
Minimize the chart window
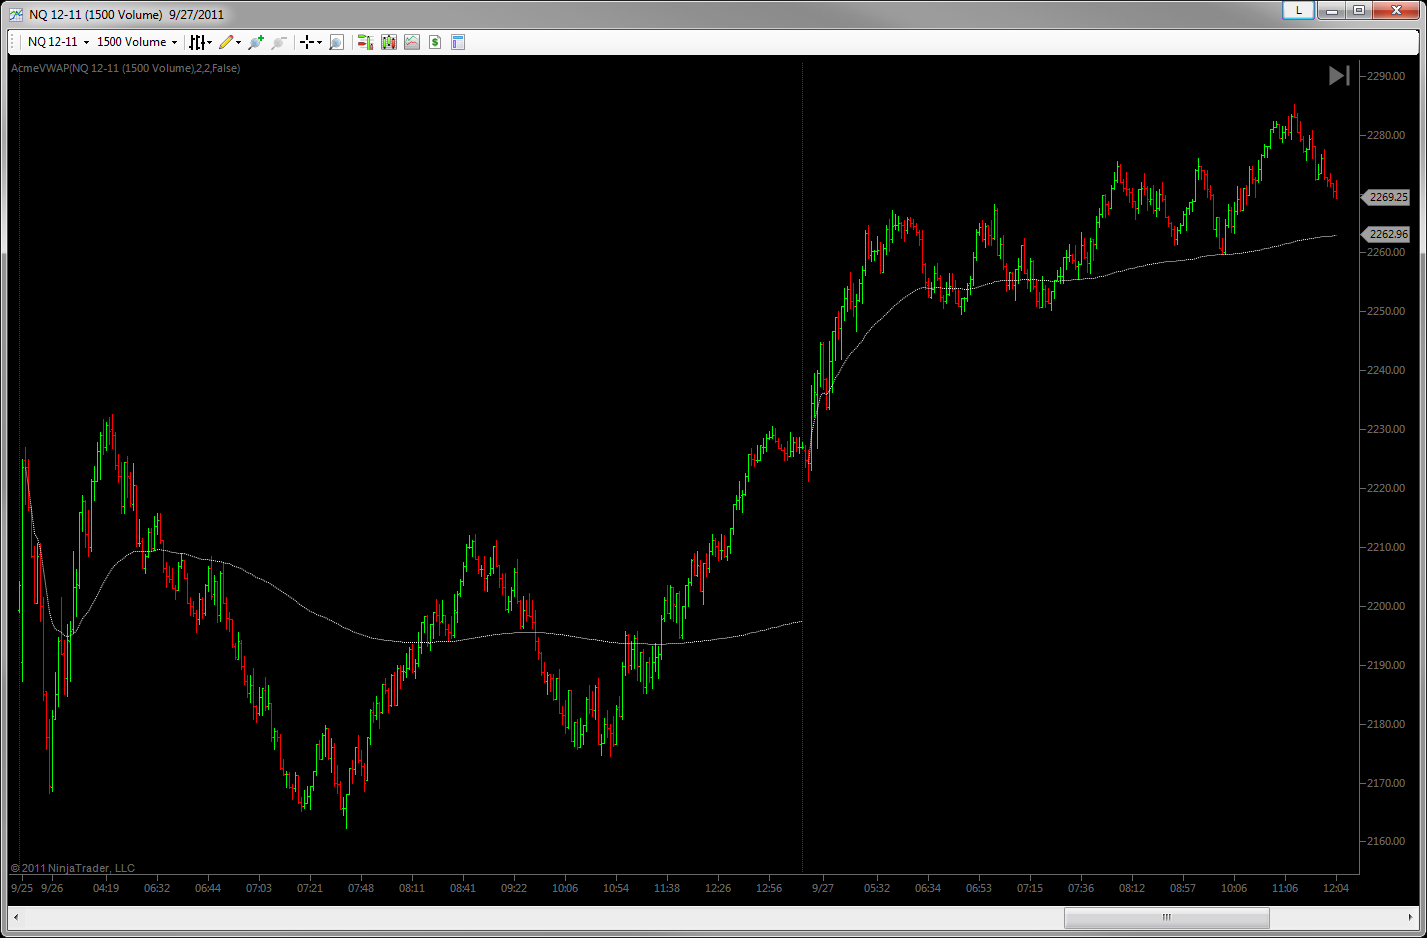(x=1331, y=10)
